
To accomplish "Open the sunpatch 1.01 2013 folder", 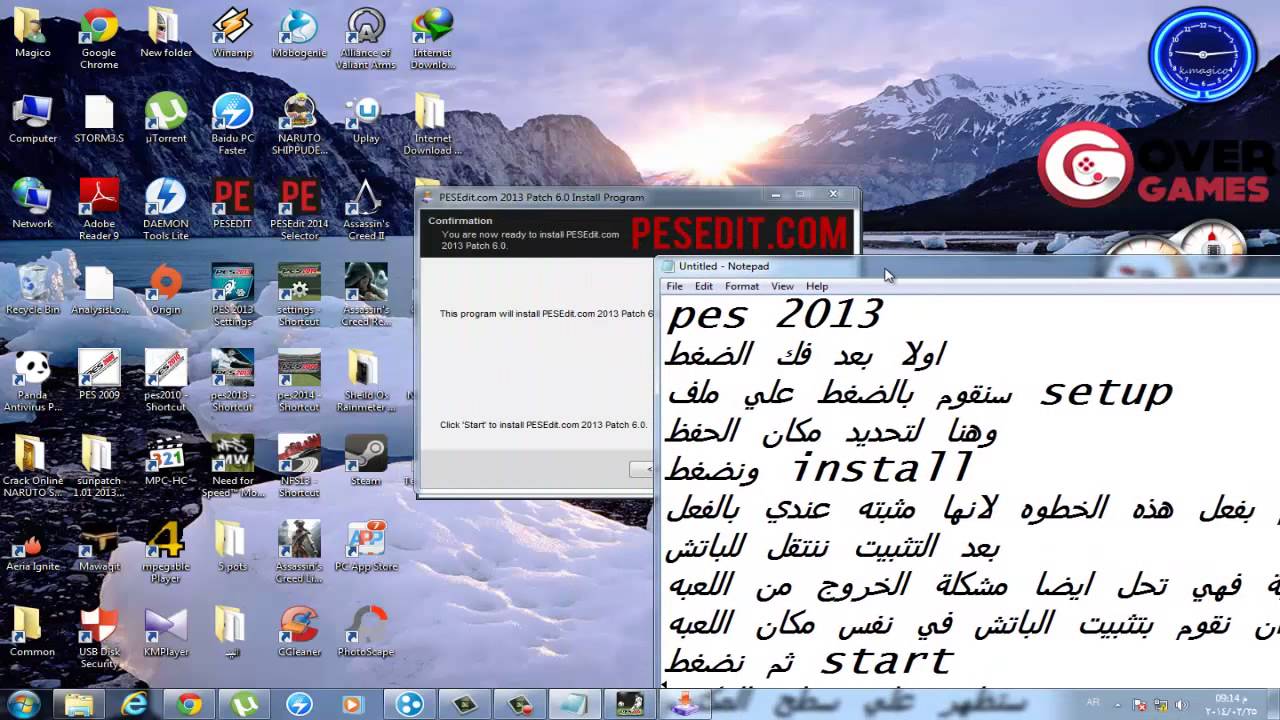I will click(x=99, y=465).
